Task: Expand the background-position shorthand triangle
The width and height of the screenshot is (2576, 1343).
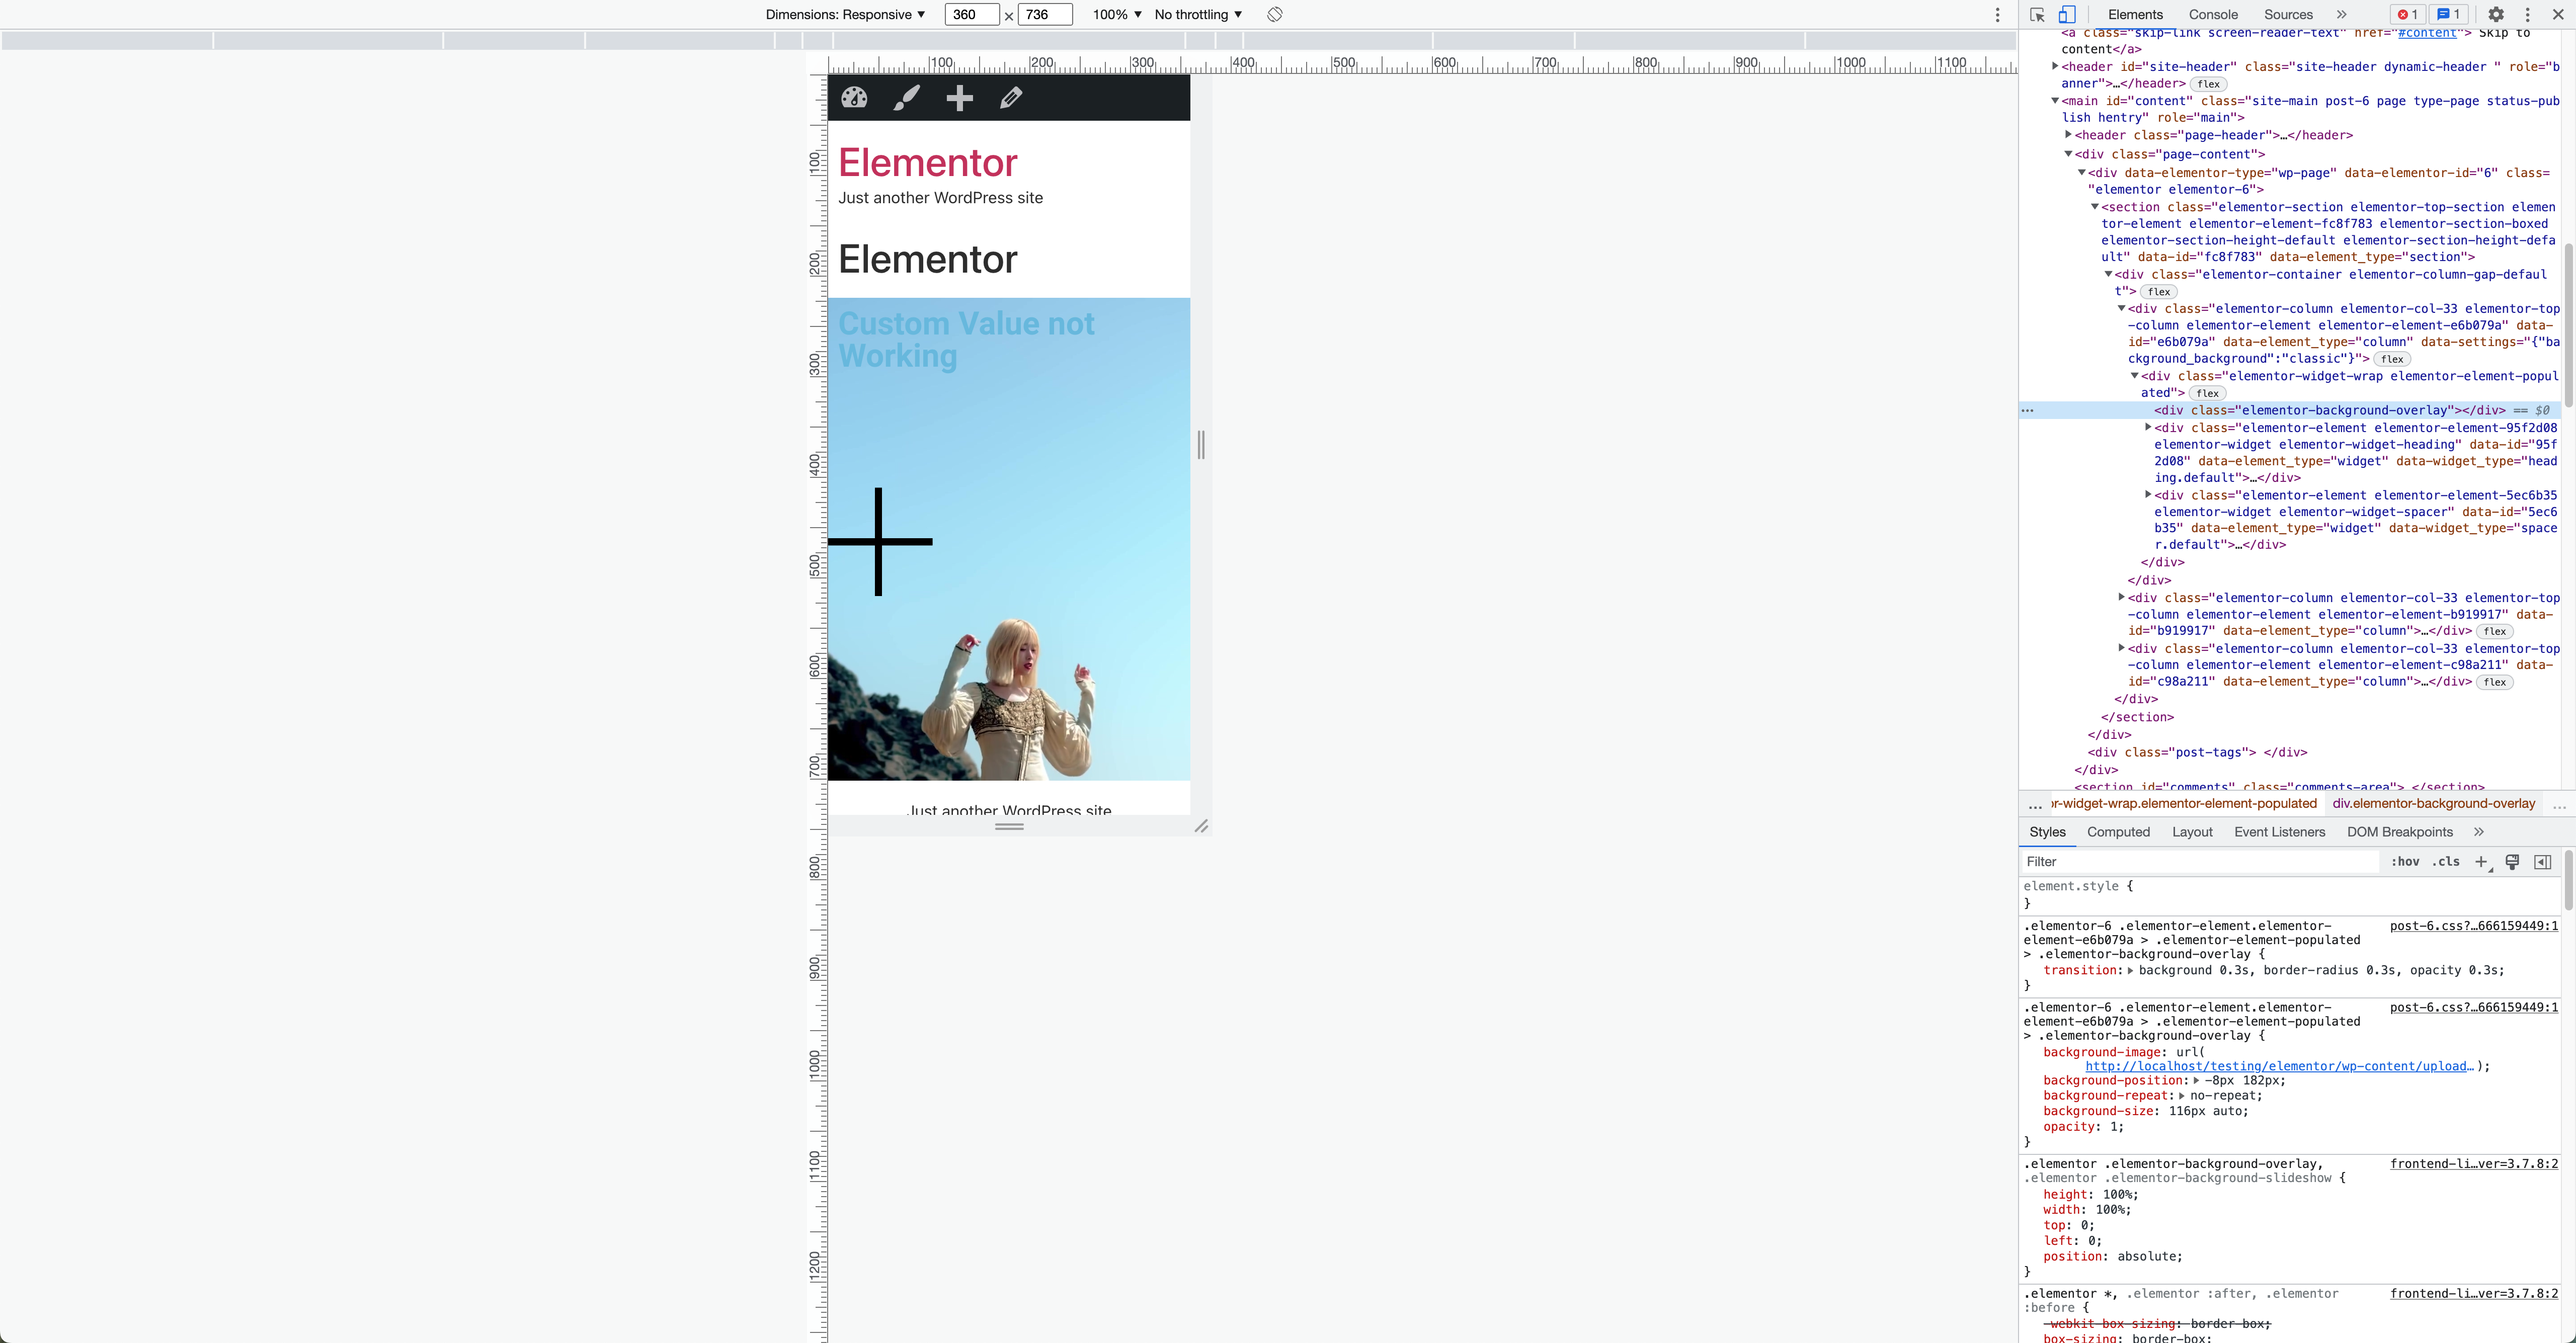Action: [x=2197, y=1080]
